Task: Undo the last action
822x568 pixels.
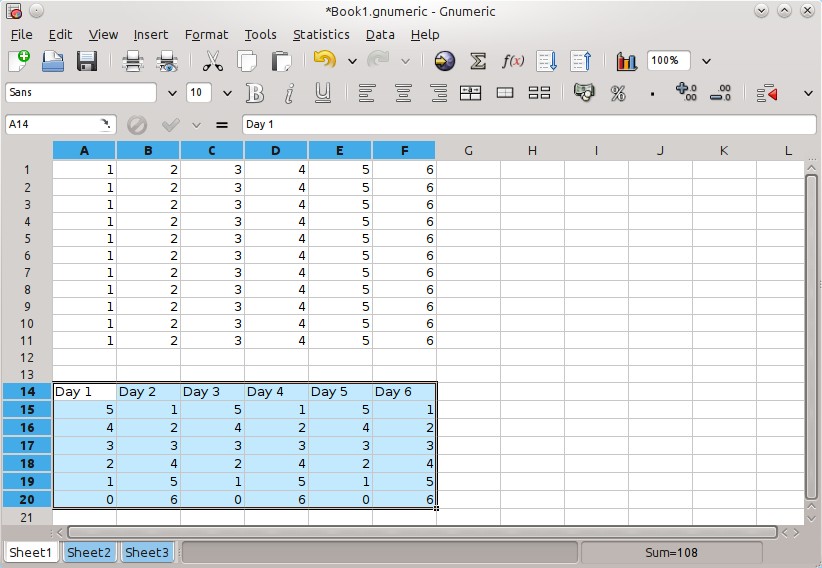Action: pyautogui.click(x=325, y=60)
